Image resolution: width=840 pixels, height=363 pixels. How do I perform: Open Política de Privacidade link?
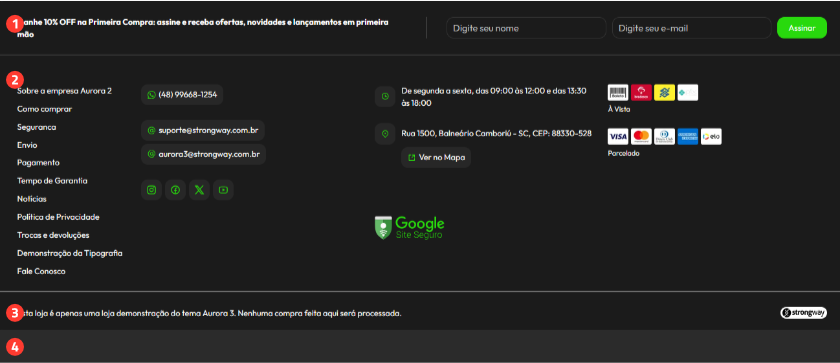coord(58,217)
